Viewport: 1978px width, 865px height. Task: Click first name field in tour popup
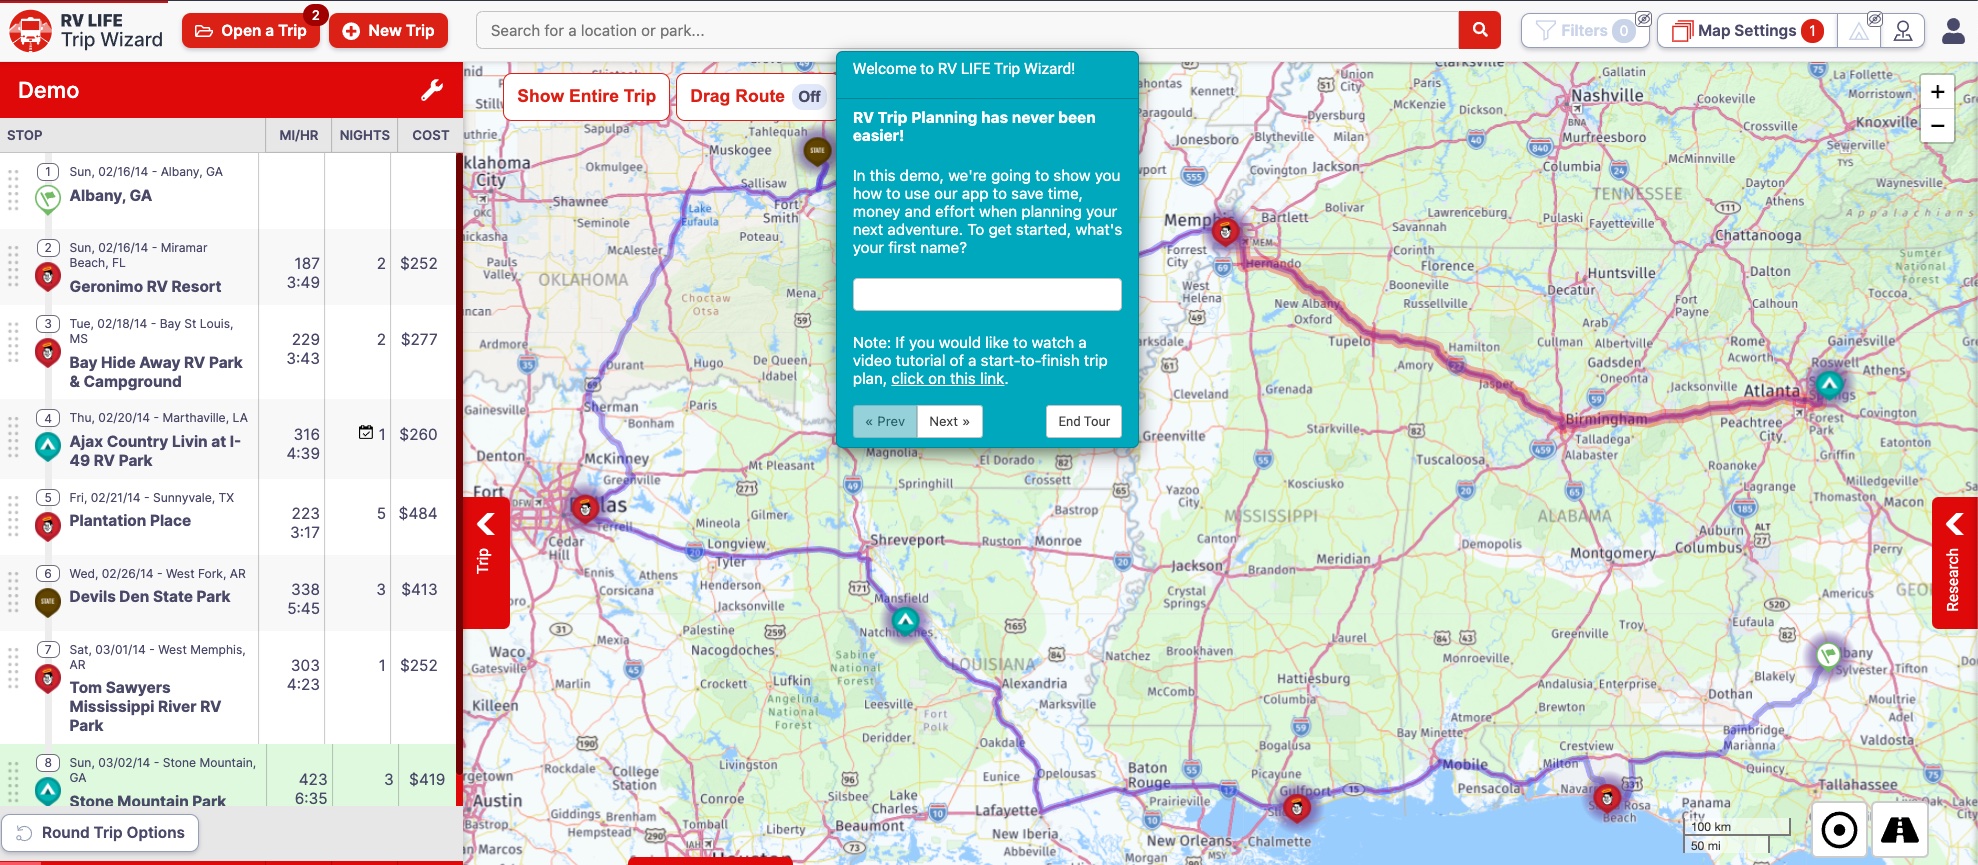[x=987, y=294]
